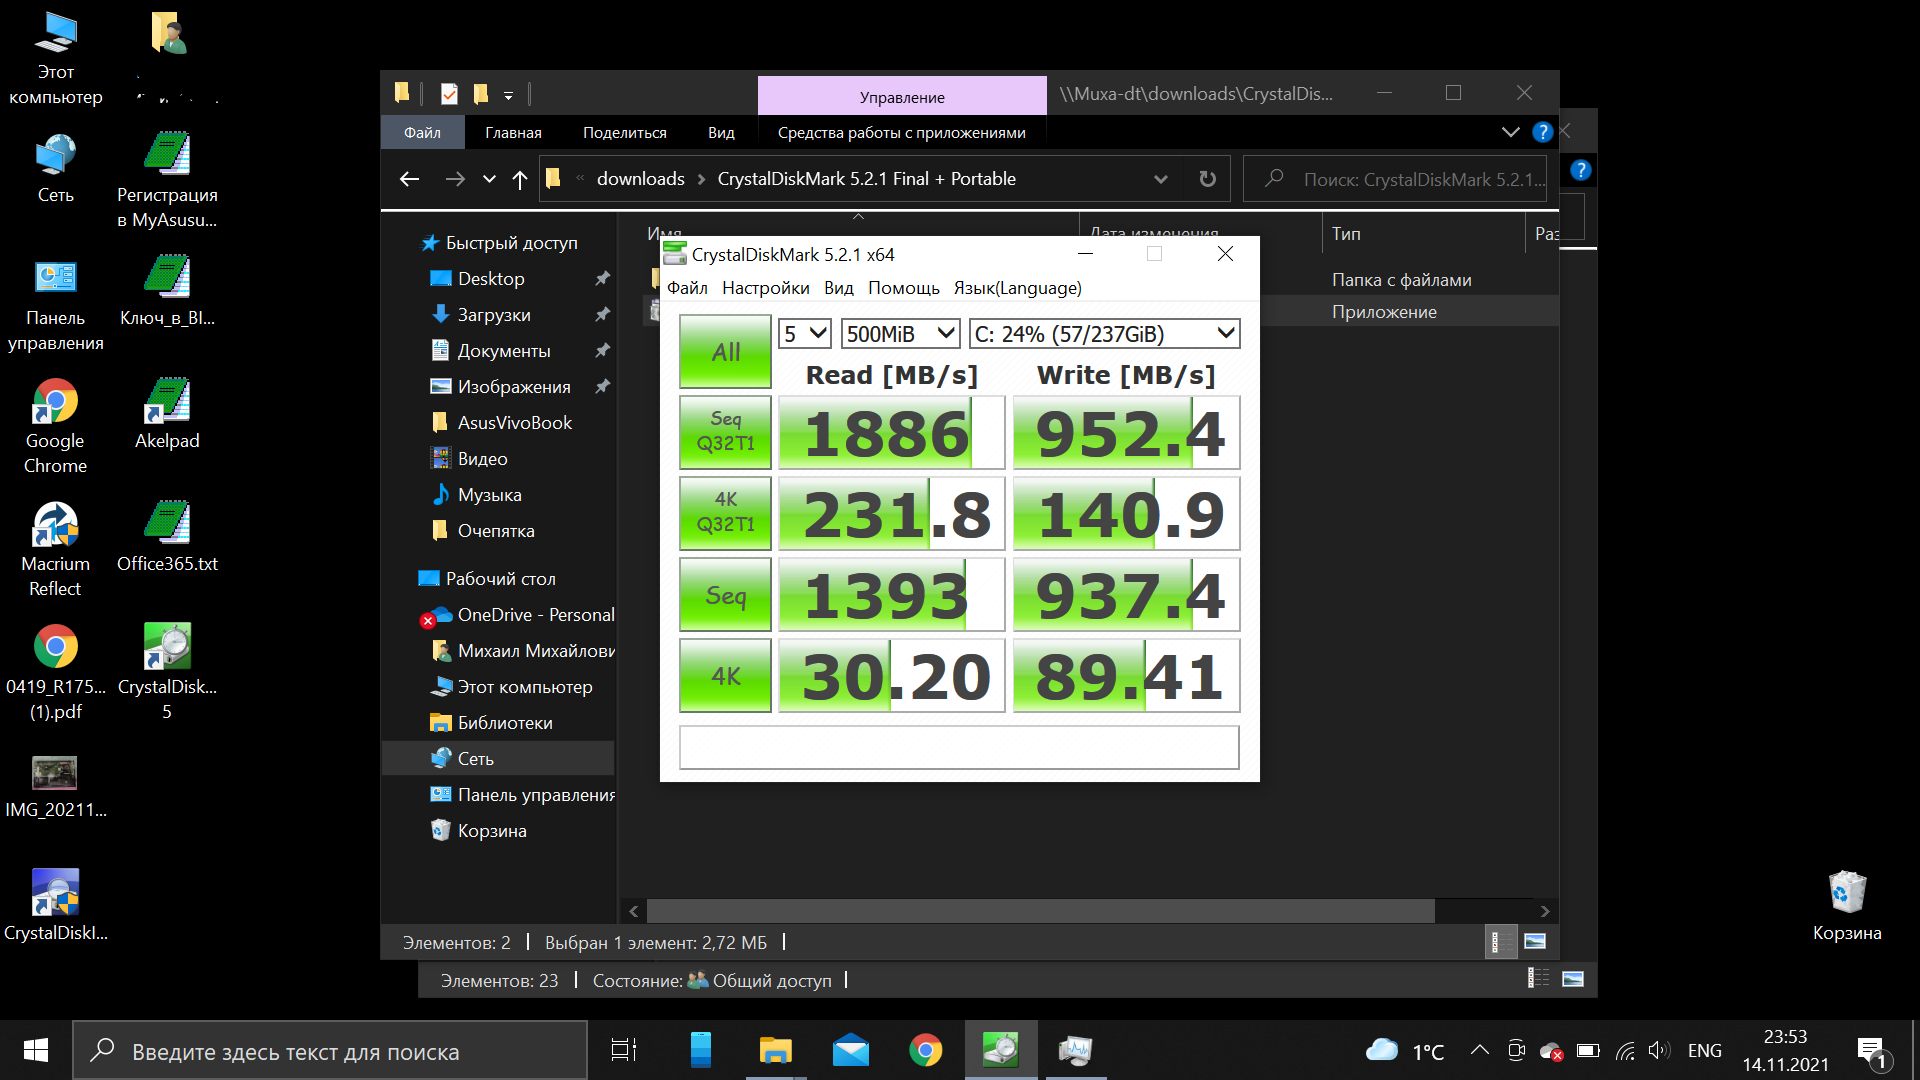Select Этот компьютер desktop icon
The width and height of the screenshot is (1920, 1080).
tap(55, 58)
